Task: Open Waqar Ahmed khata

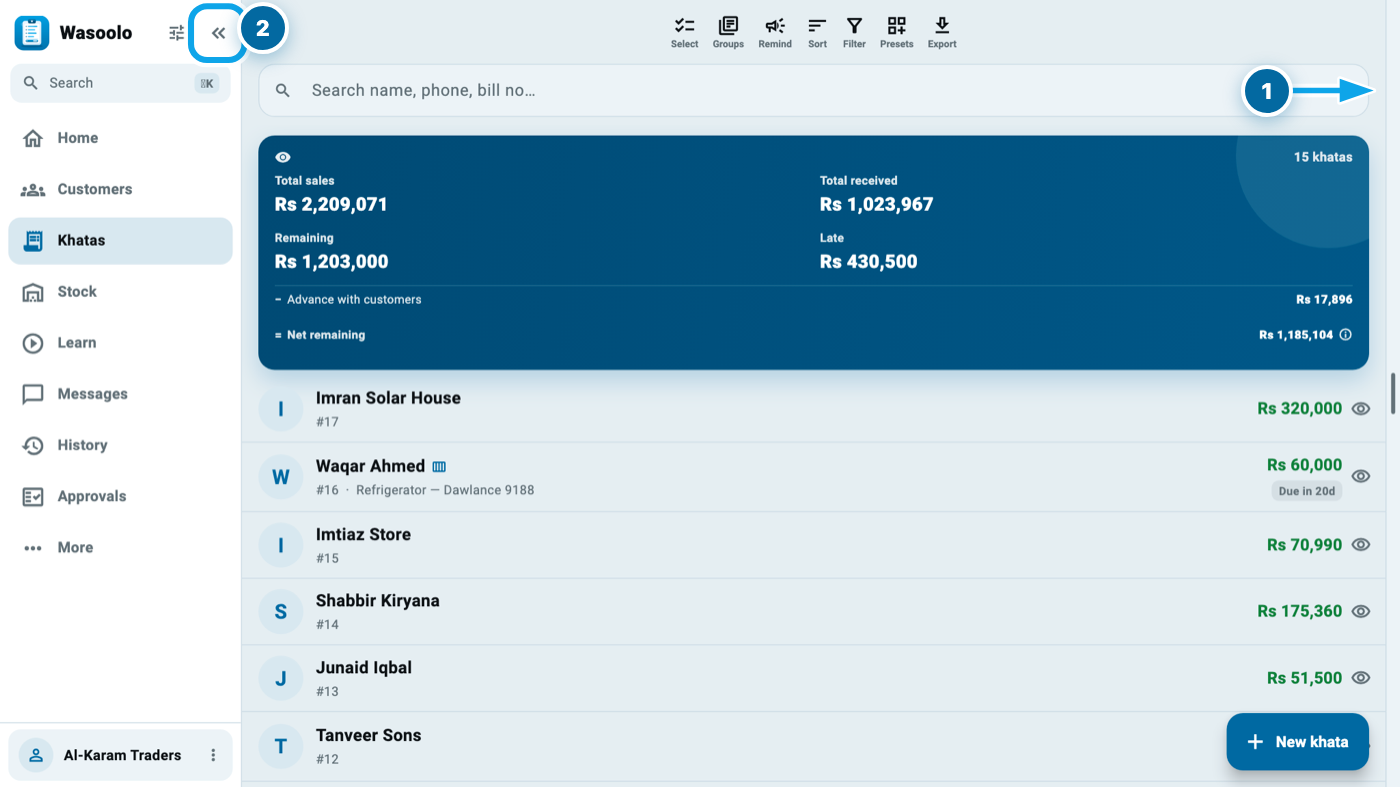Action: pyautogui.click(x=813, y=477)
